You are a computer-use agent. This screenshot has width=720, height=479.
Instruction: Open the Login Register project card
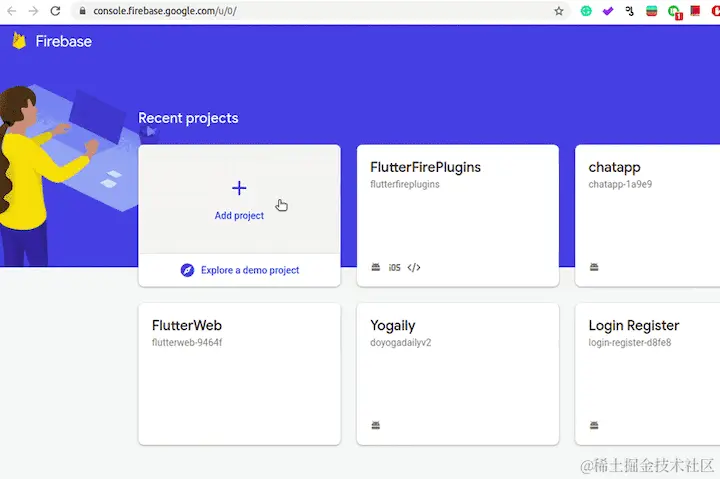tap(647, 374)
